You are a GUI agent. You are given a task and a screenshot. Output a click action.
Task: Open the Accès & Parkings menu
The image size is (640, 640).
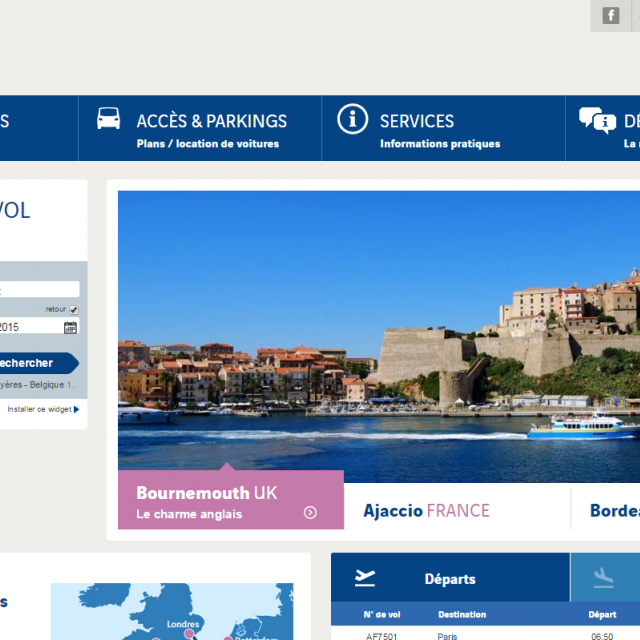211,121
